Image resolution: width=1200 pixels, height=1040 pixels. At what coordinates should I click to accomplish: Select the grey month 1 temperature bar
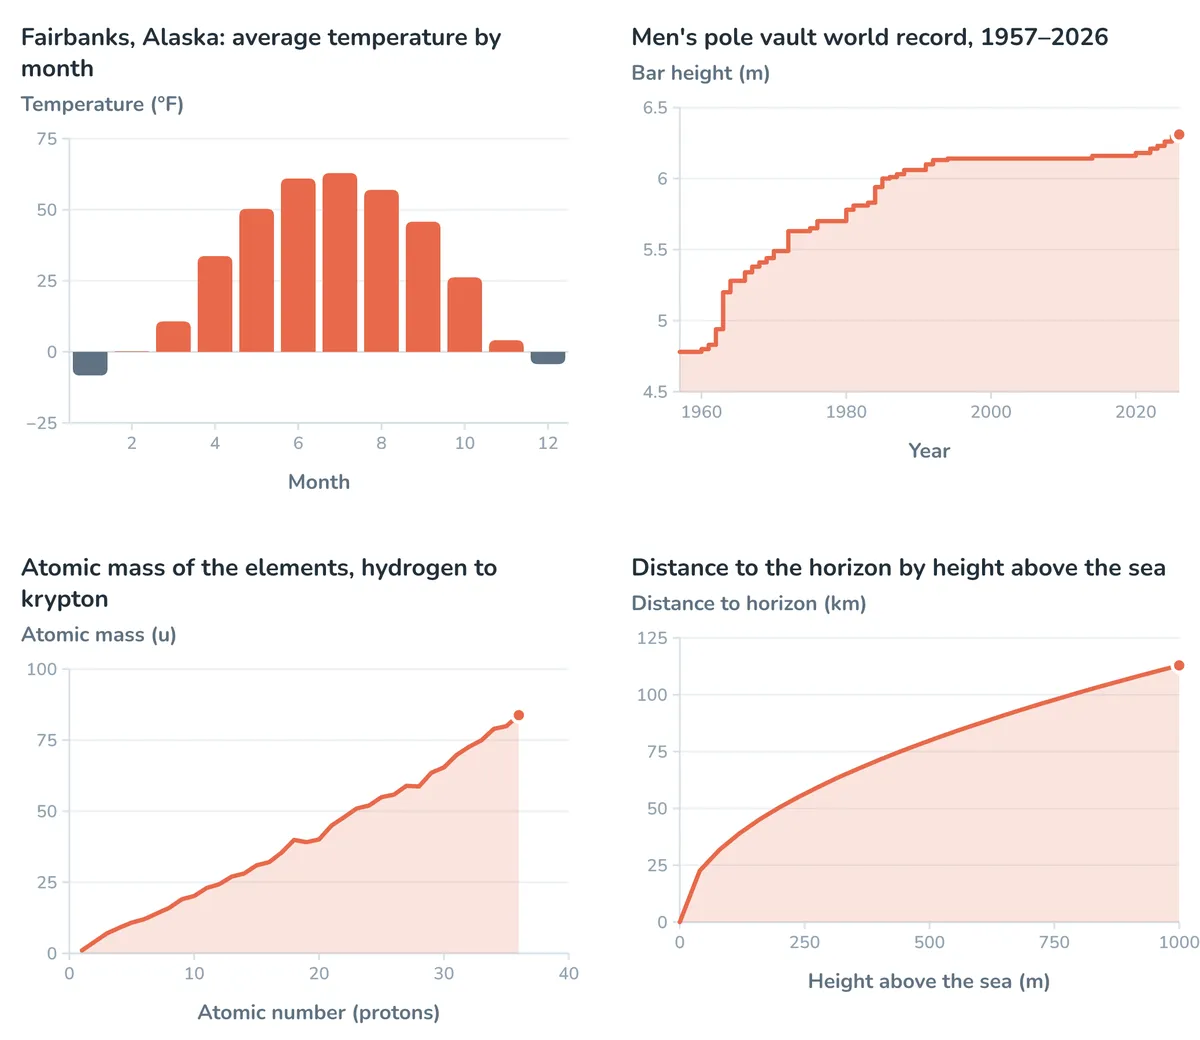(90, 364)
